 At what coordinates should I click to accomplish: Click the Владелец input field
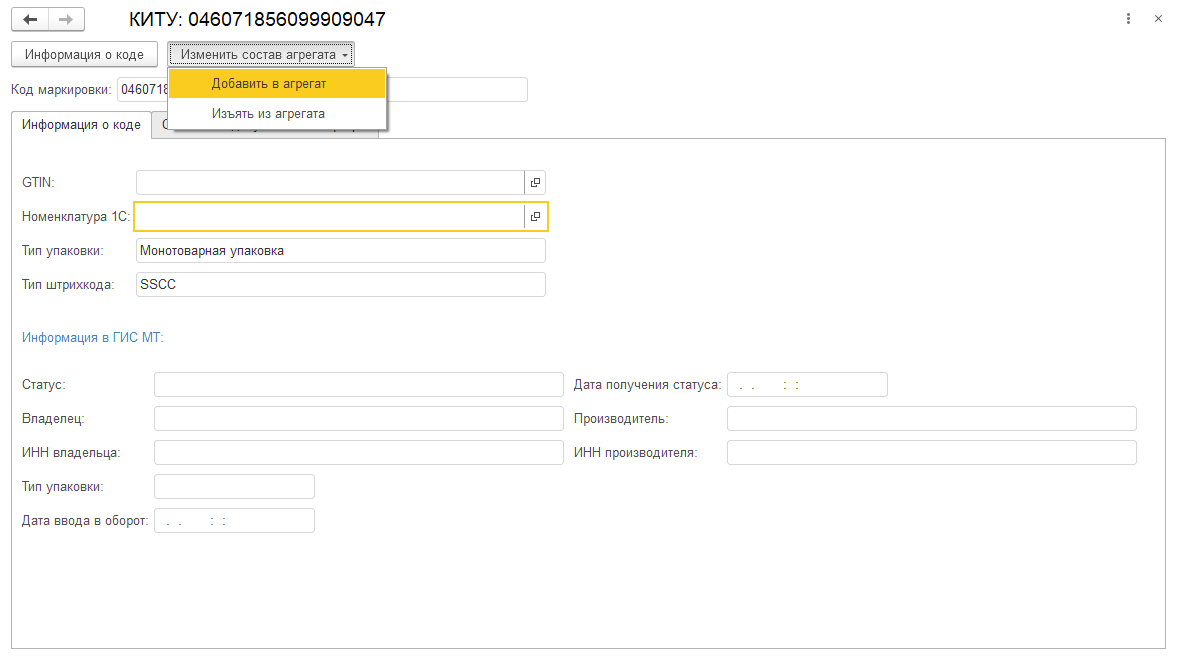[358, 419]
